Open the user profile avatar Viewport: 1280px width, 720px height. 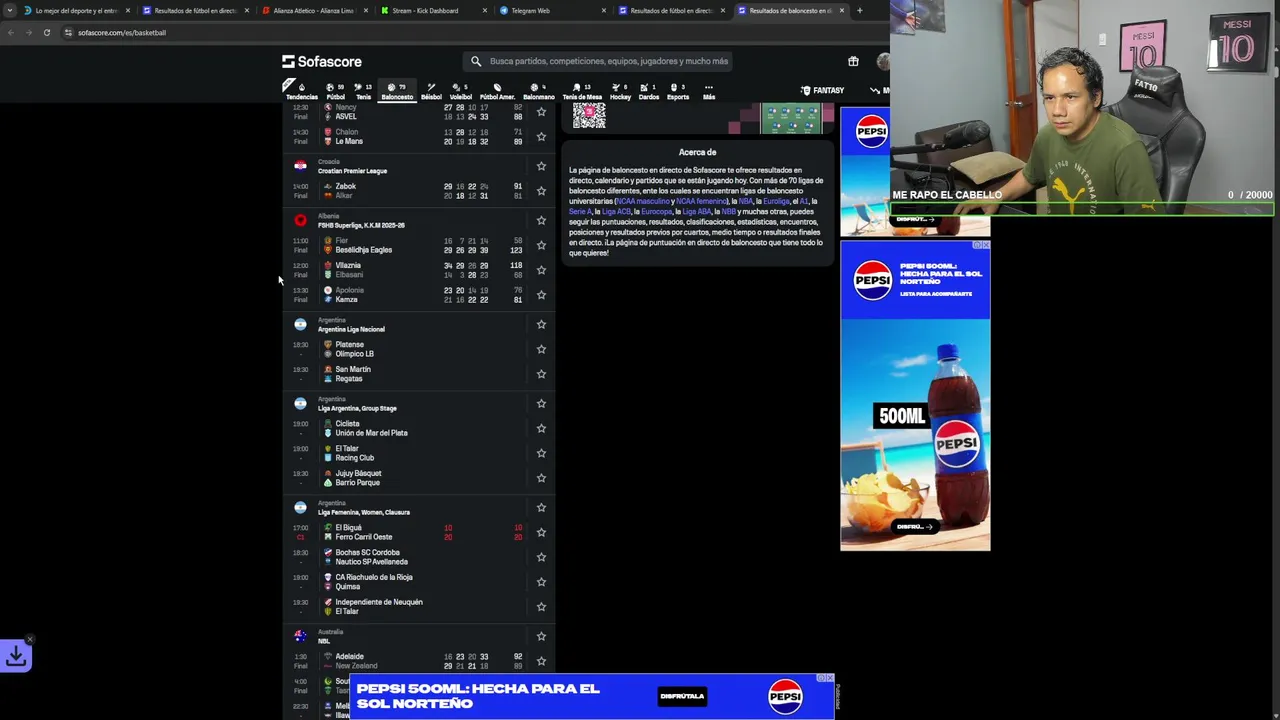click(x=882, y=61)
